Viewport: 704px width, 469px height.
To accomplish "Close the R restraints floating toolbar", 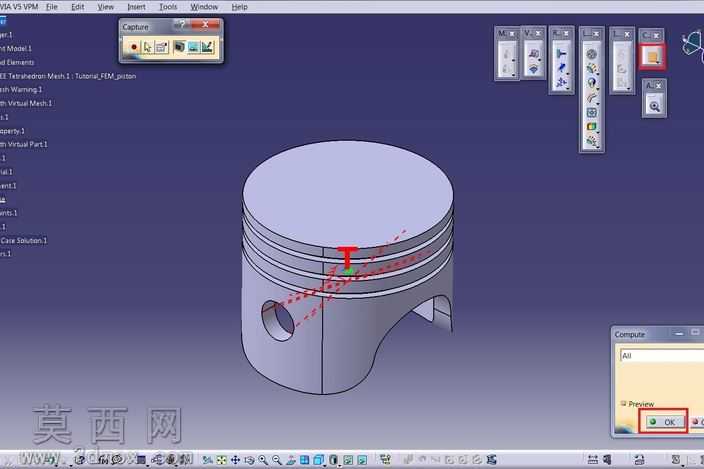I will coord(566,34).
